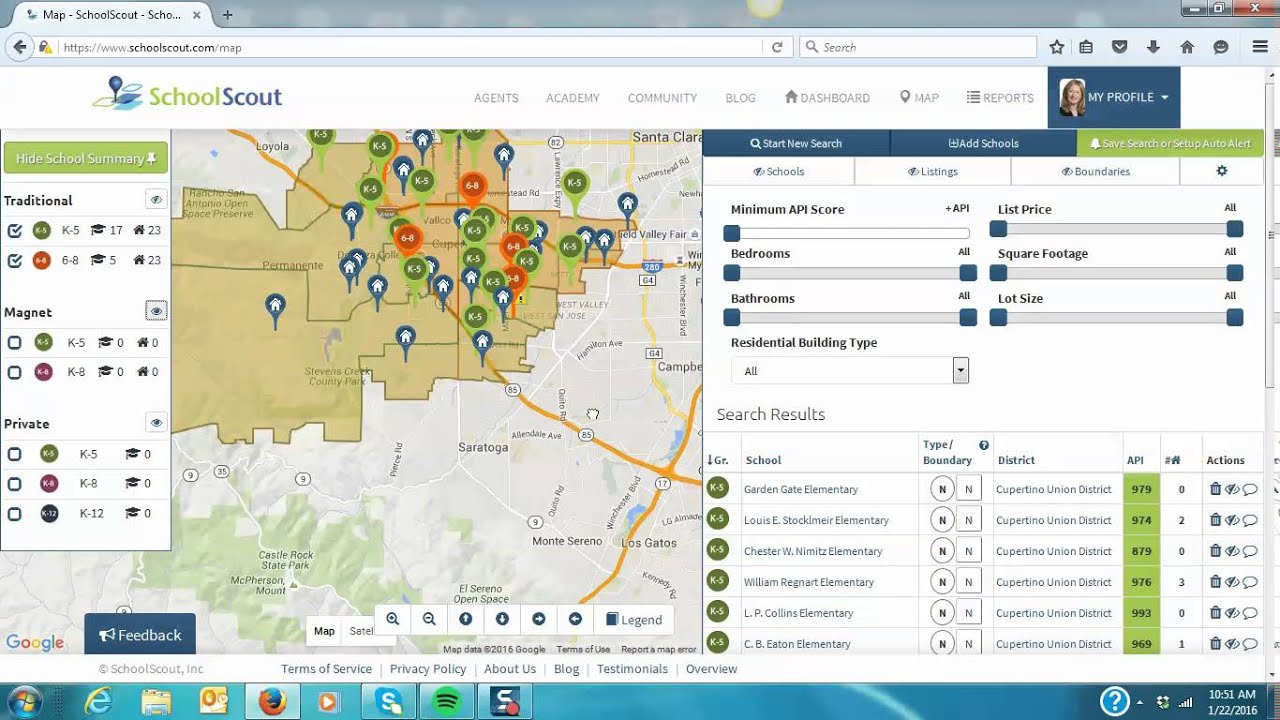Enable Magnet K-5 schools checkbox
This screenshot has height=720, width=1280.
15,343
